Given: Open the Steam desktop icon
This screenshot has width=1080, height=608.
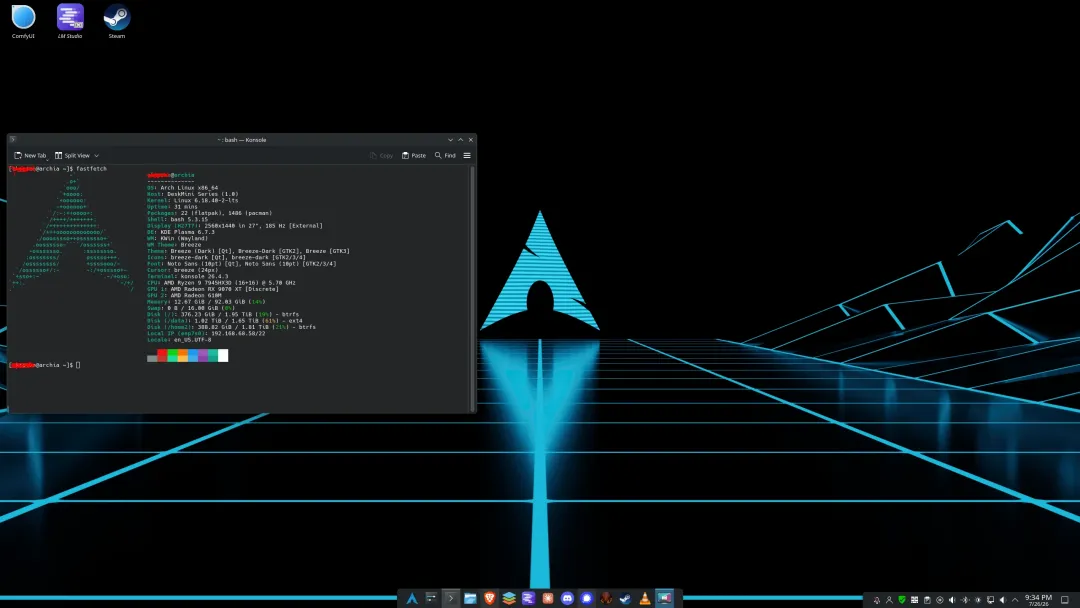Looking at the screenshot, I should [x=116, y=21].
